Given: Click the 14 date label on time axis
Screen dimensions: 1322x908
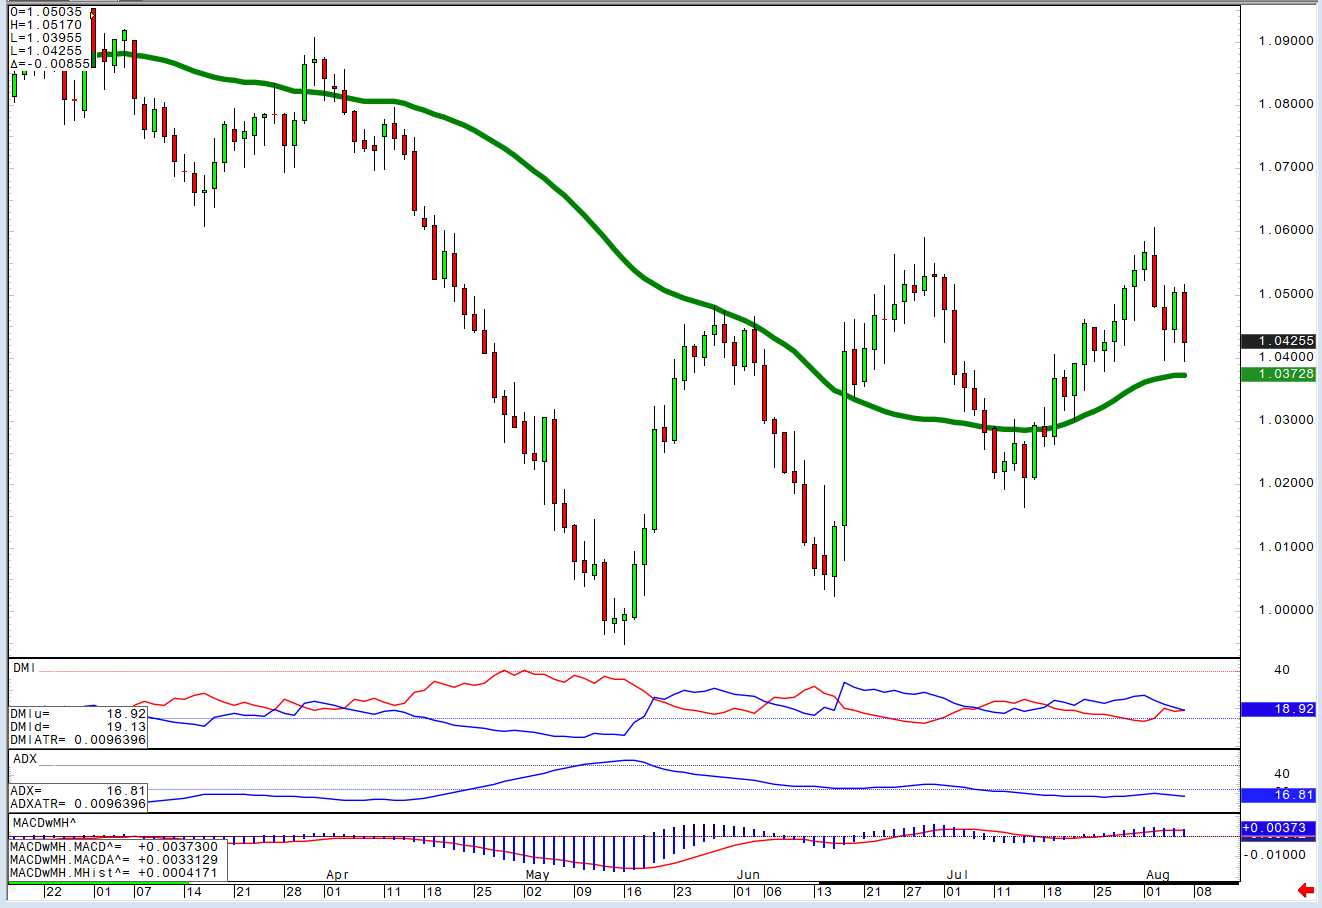Looking at the screenshot, I should 193,890.
